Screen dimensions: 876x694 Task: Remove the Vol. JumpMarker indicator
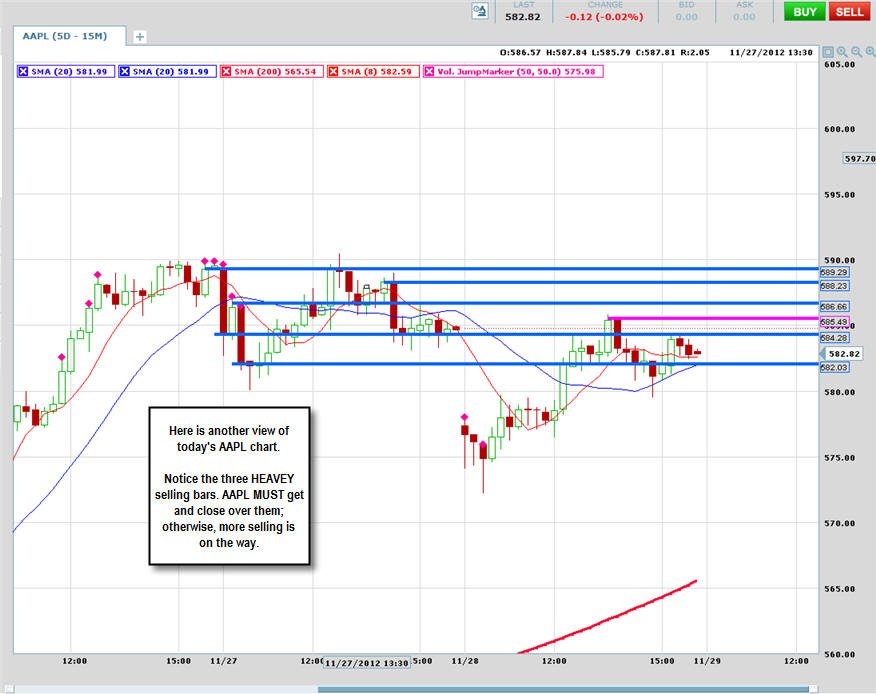tap(429, 72)
